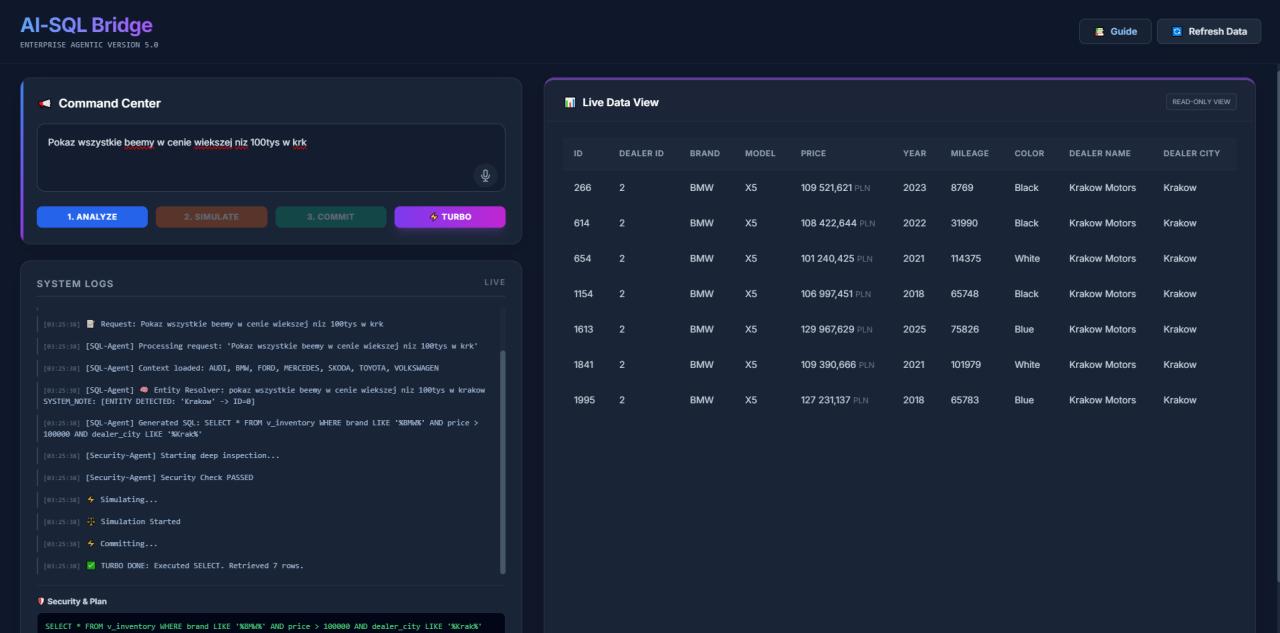Screen dimensions: 1280x633
Task: Click the chart icon beside Live Data View
Action: 570,102
